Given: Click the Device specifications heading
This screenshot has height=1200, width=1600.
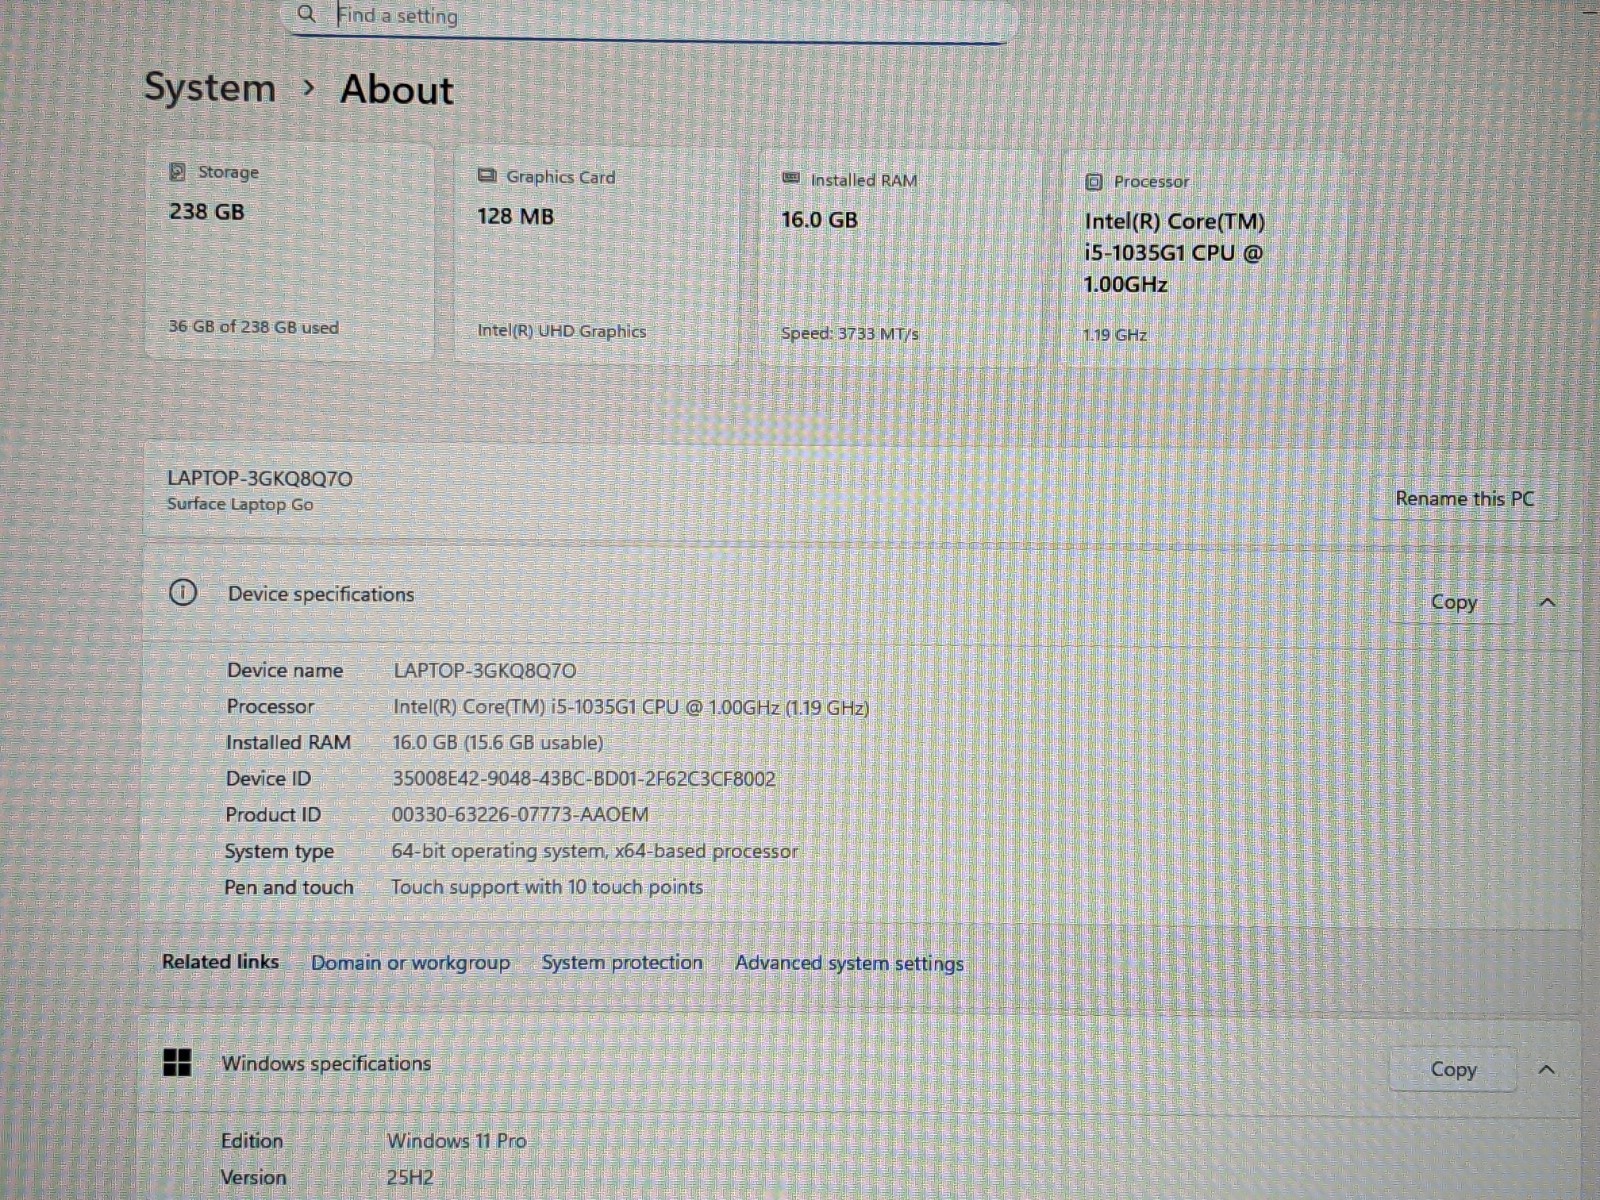Looking at the screenshot, I should point(321,594).
